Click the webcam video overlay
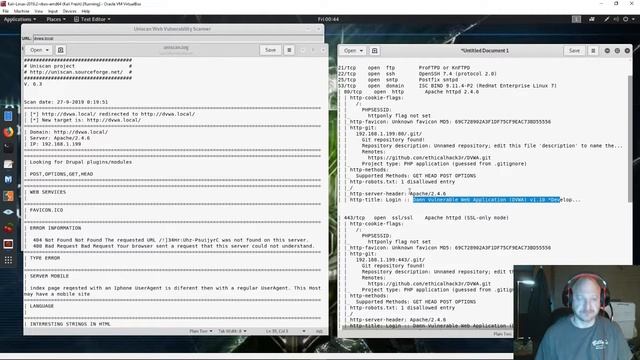 577,313
